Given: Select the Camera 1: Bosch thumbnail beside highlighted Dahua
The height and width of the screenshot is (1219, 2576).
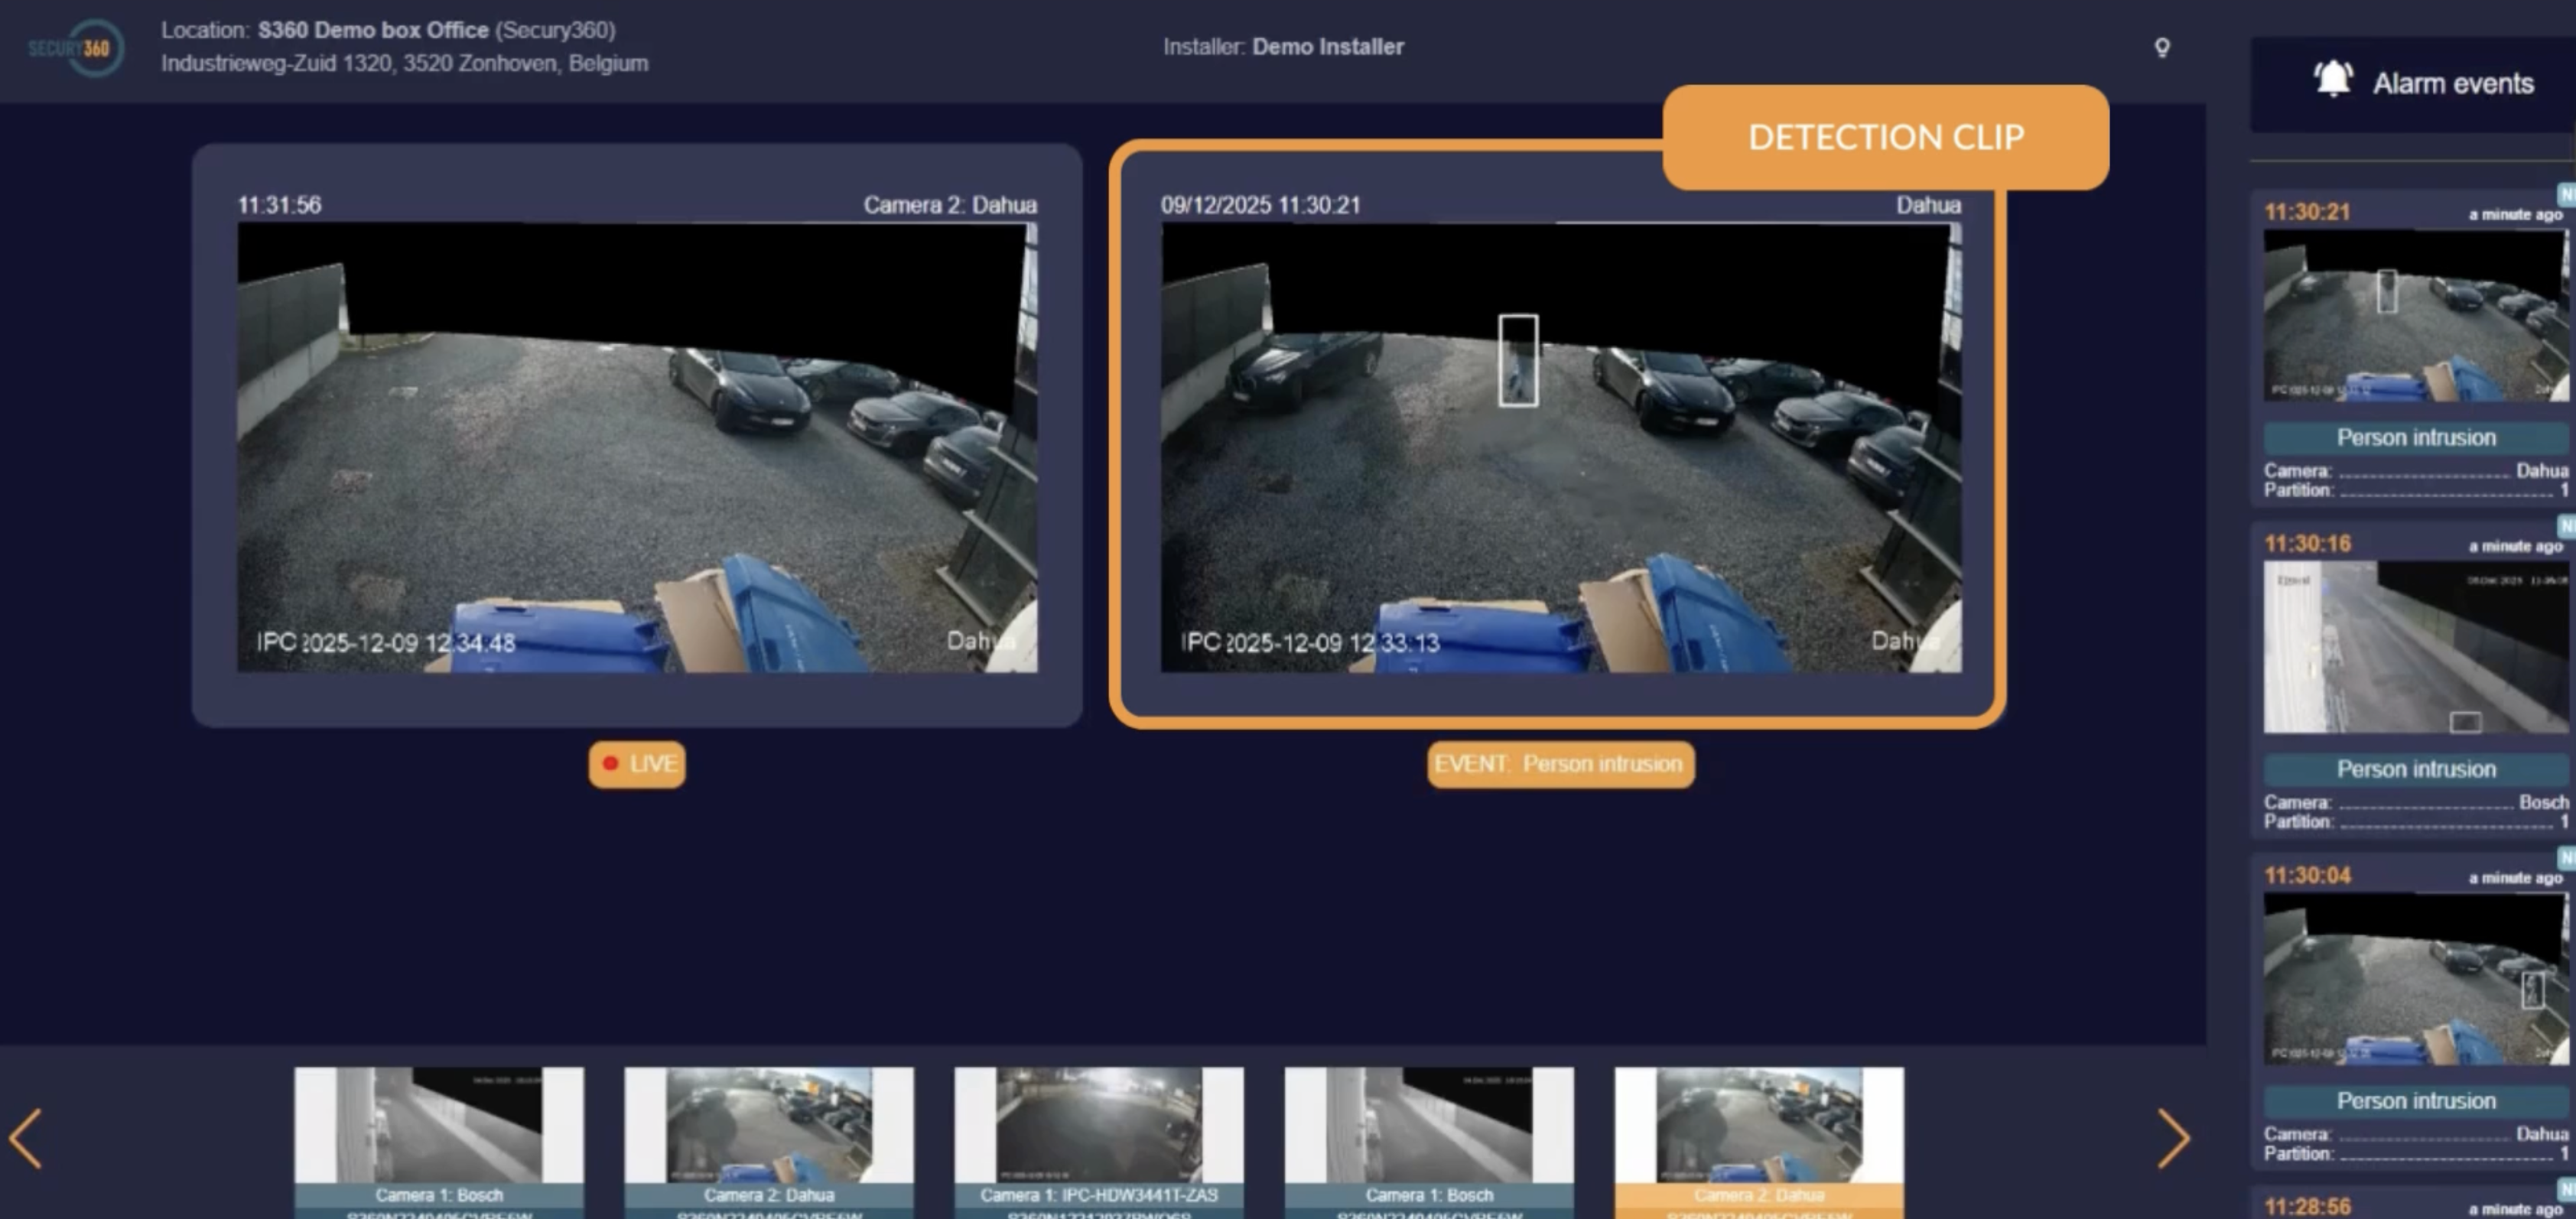Looking at the screenshot, I should [1429, 1142].
